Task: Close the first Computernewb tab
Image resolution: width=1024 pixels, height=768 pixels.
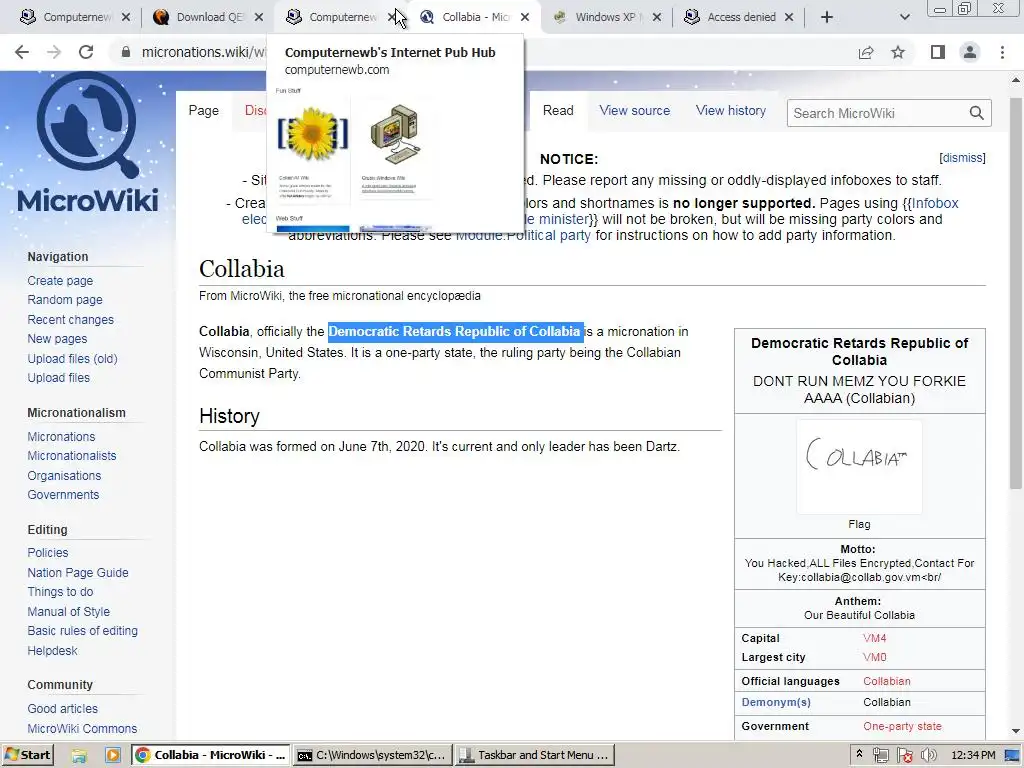Action: point(126,18)
